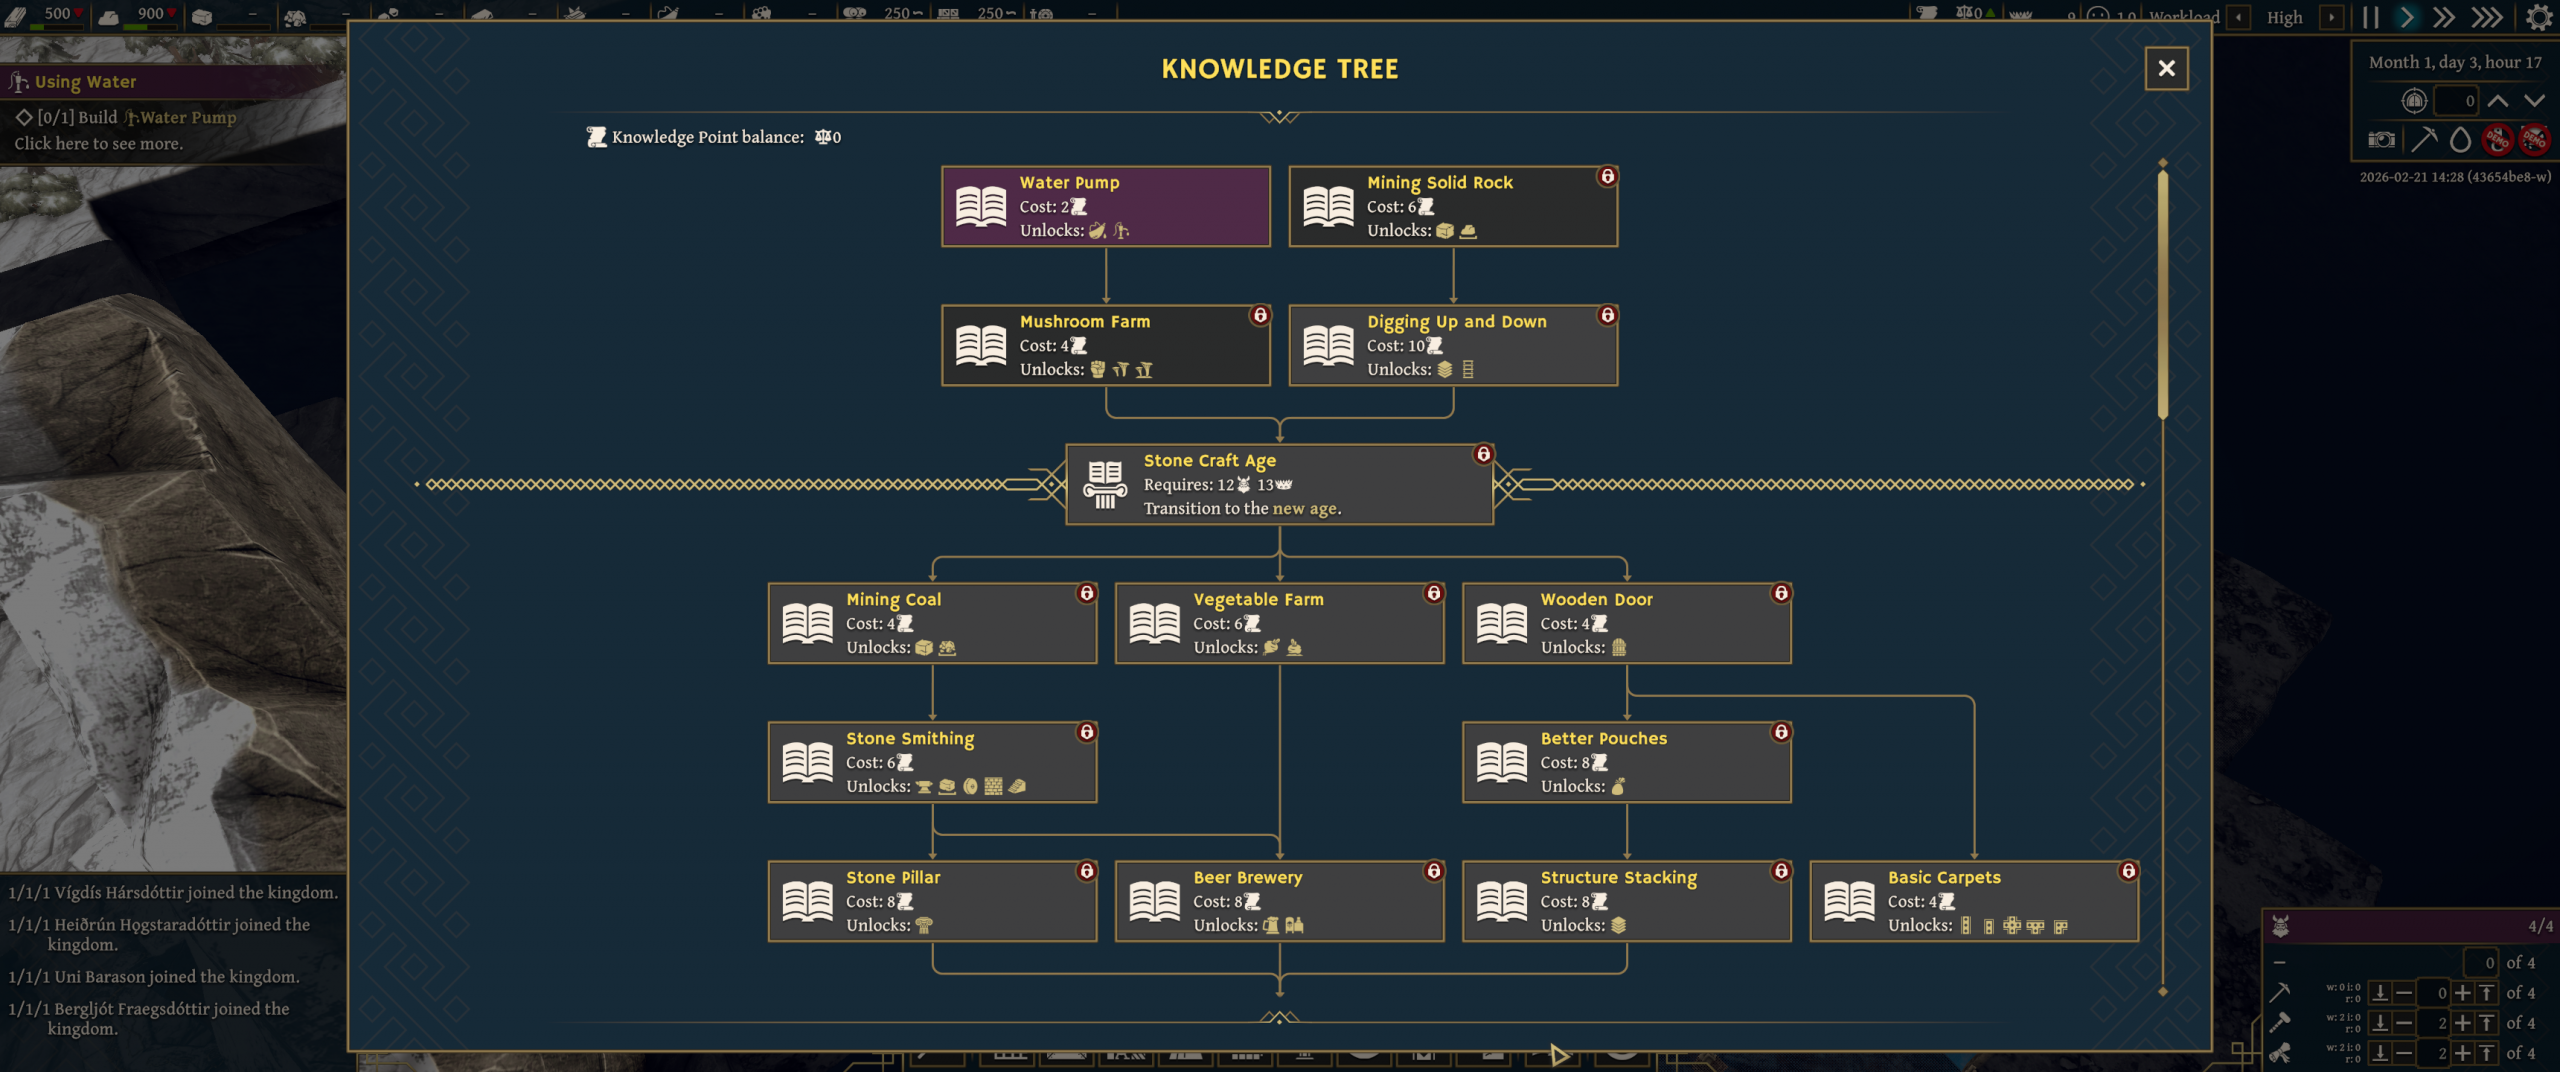
Task: Click the Beer Brewery book icon
Action: pyautogui.click(x=1154, y=901)
